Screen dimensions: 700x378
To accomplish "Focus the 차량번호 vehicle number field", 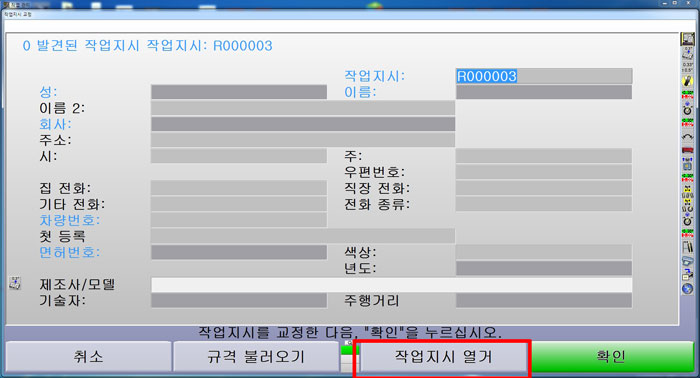I will point(239,220).
